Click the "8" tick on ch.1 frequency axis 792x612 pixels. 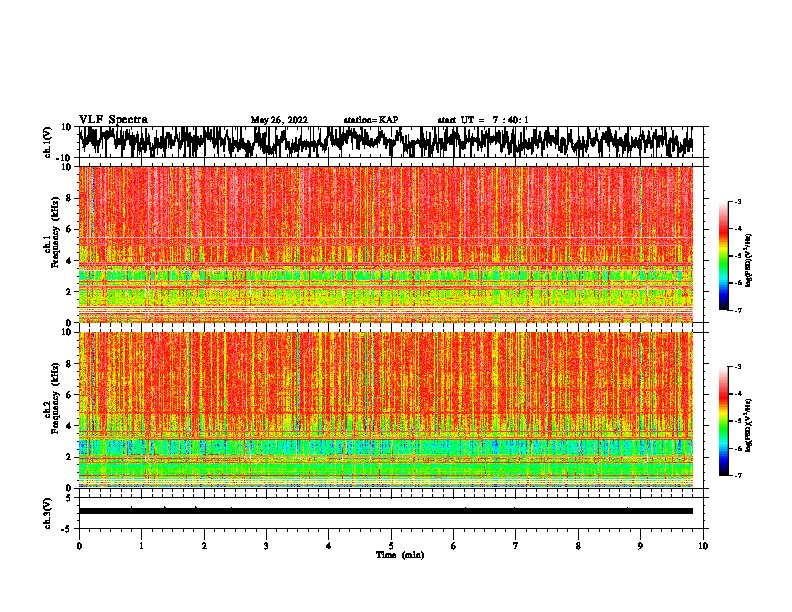(69, 198)
